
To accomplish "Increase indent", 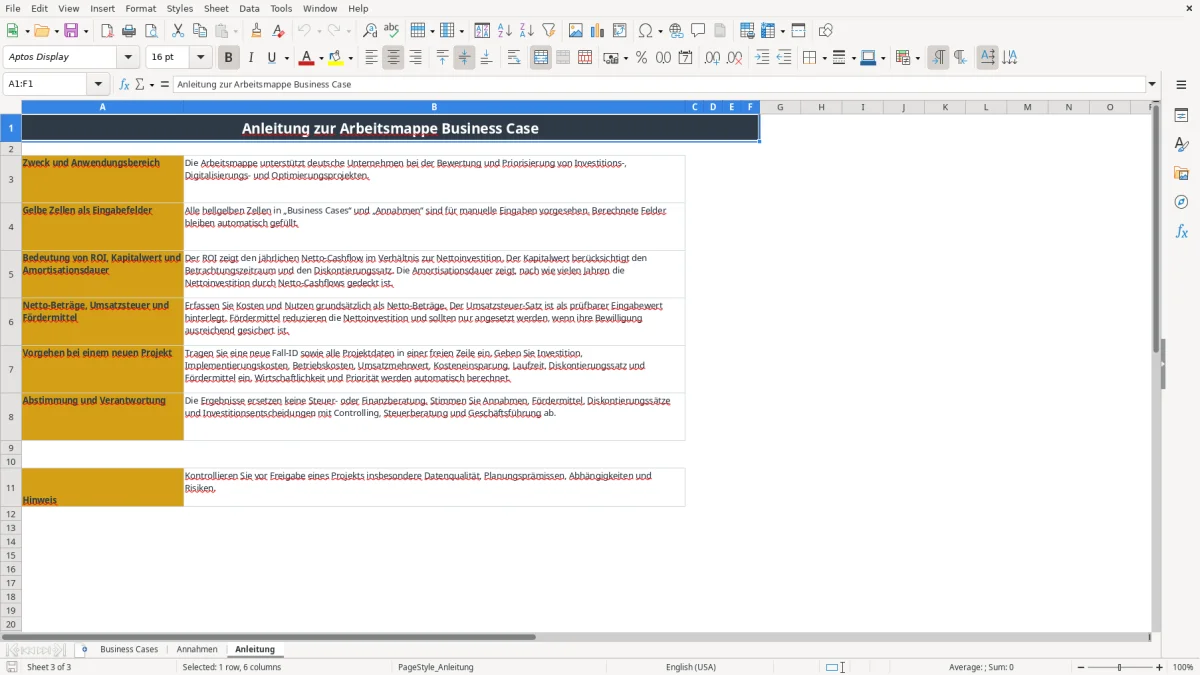I will coord(762,58).
